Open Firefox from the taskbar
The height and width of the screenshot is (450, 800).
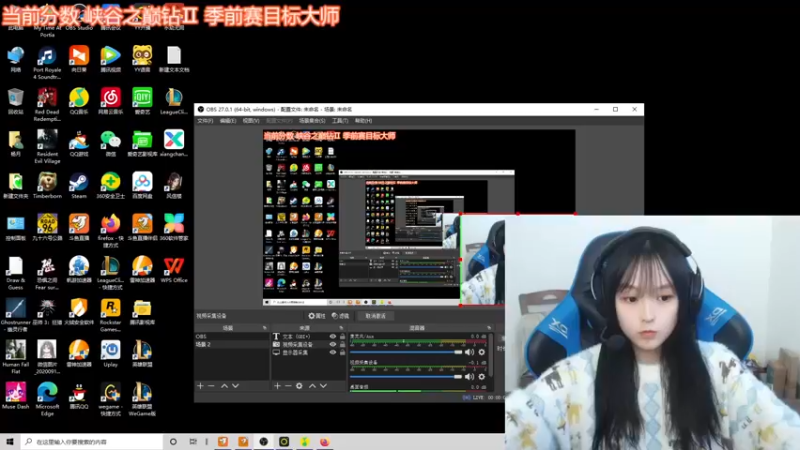[x=324, y=442]
